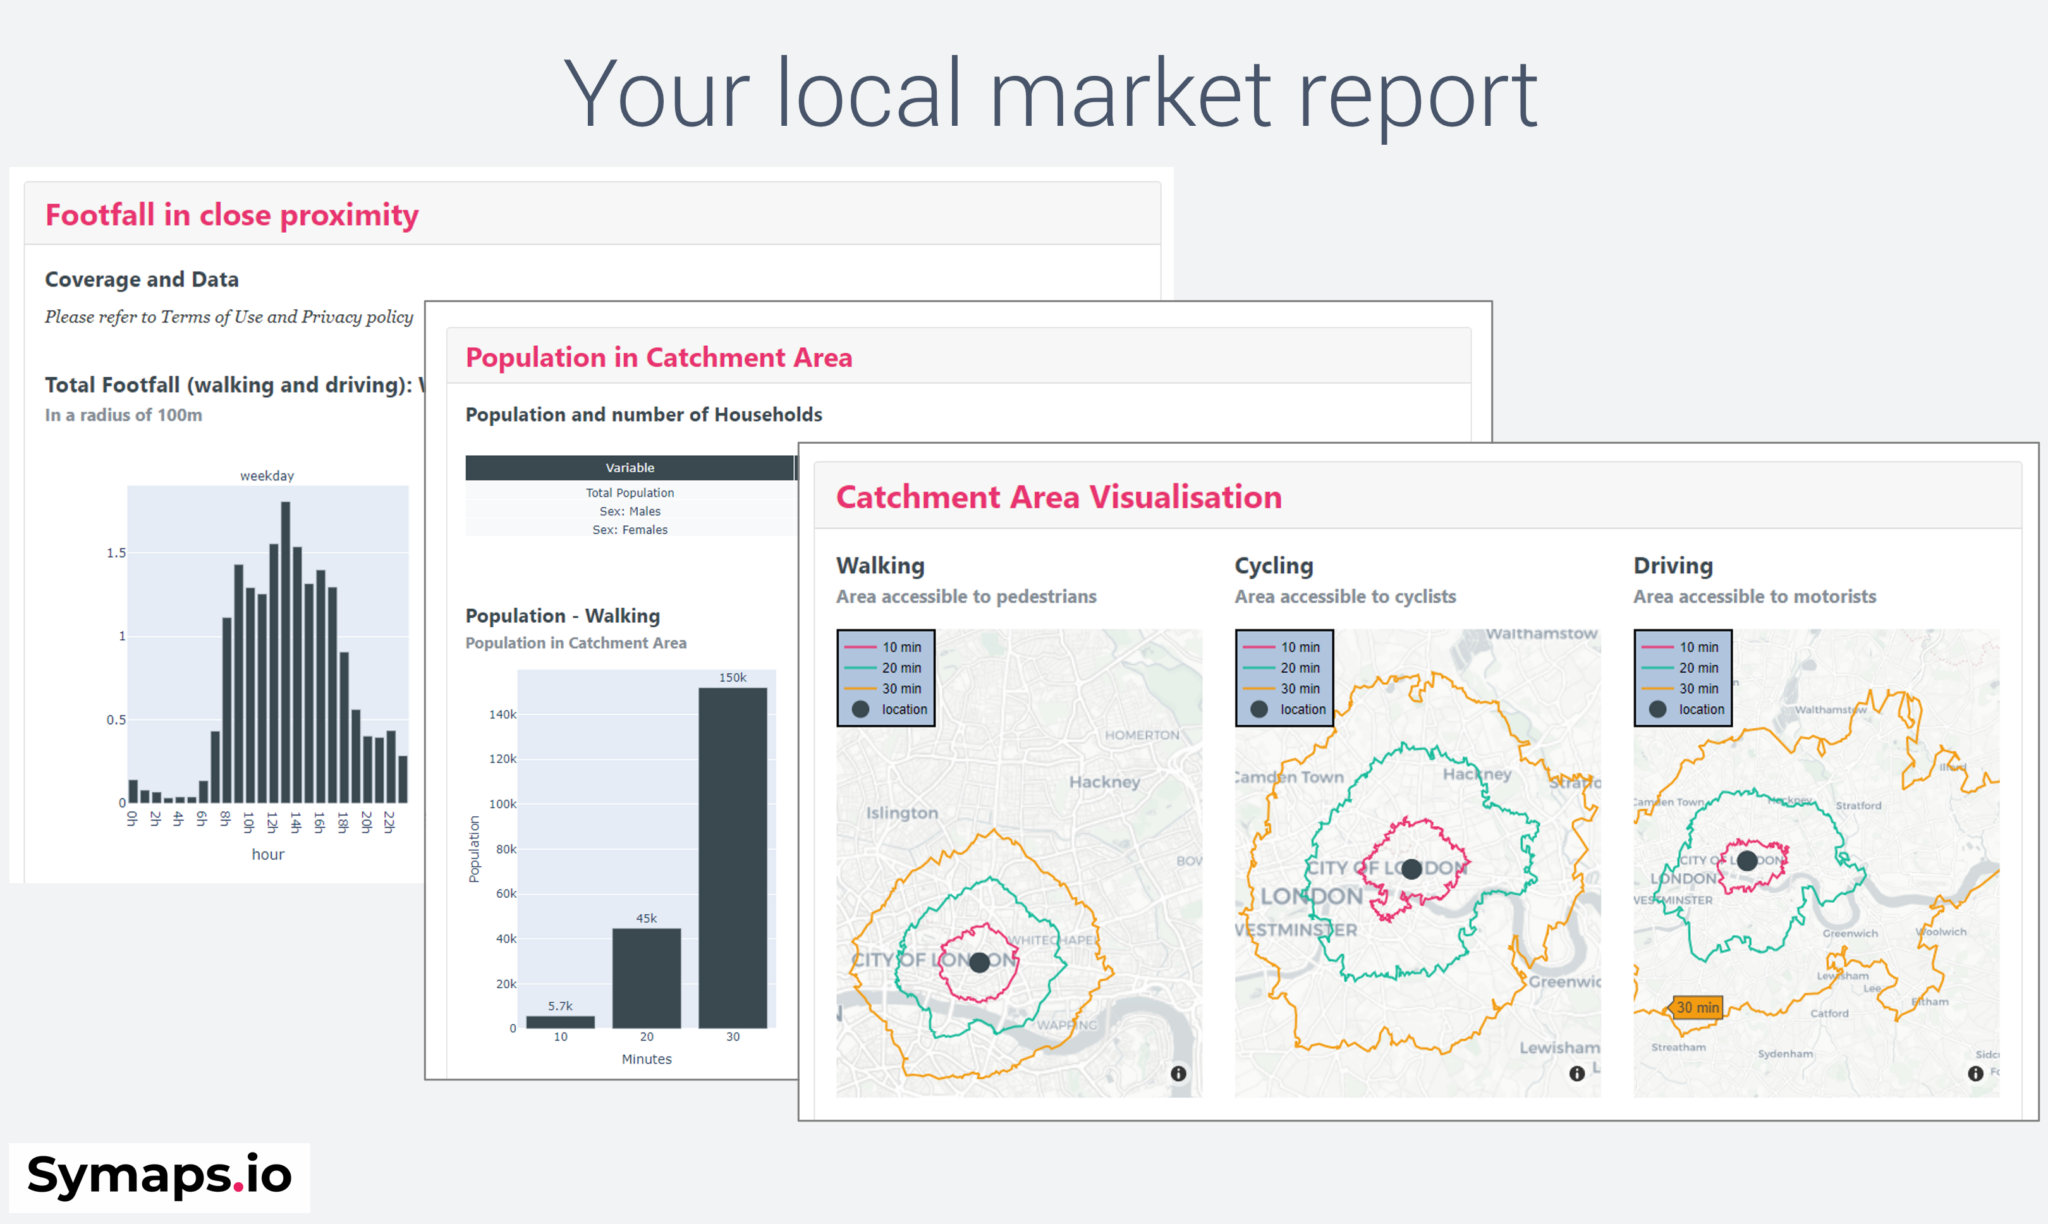The height and width of the screenshot is (1224, 2048).
Task: Toggle 30 min legend entry in Cycling map
Action: coord(1283,689)
